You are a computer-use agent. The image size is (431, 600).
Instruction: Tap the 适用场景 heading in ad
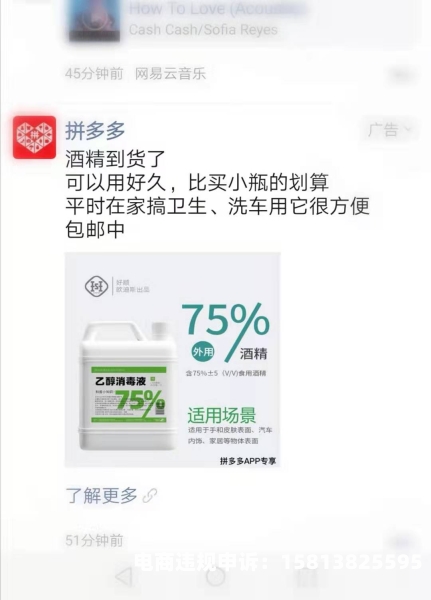(222, 415)
